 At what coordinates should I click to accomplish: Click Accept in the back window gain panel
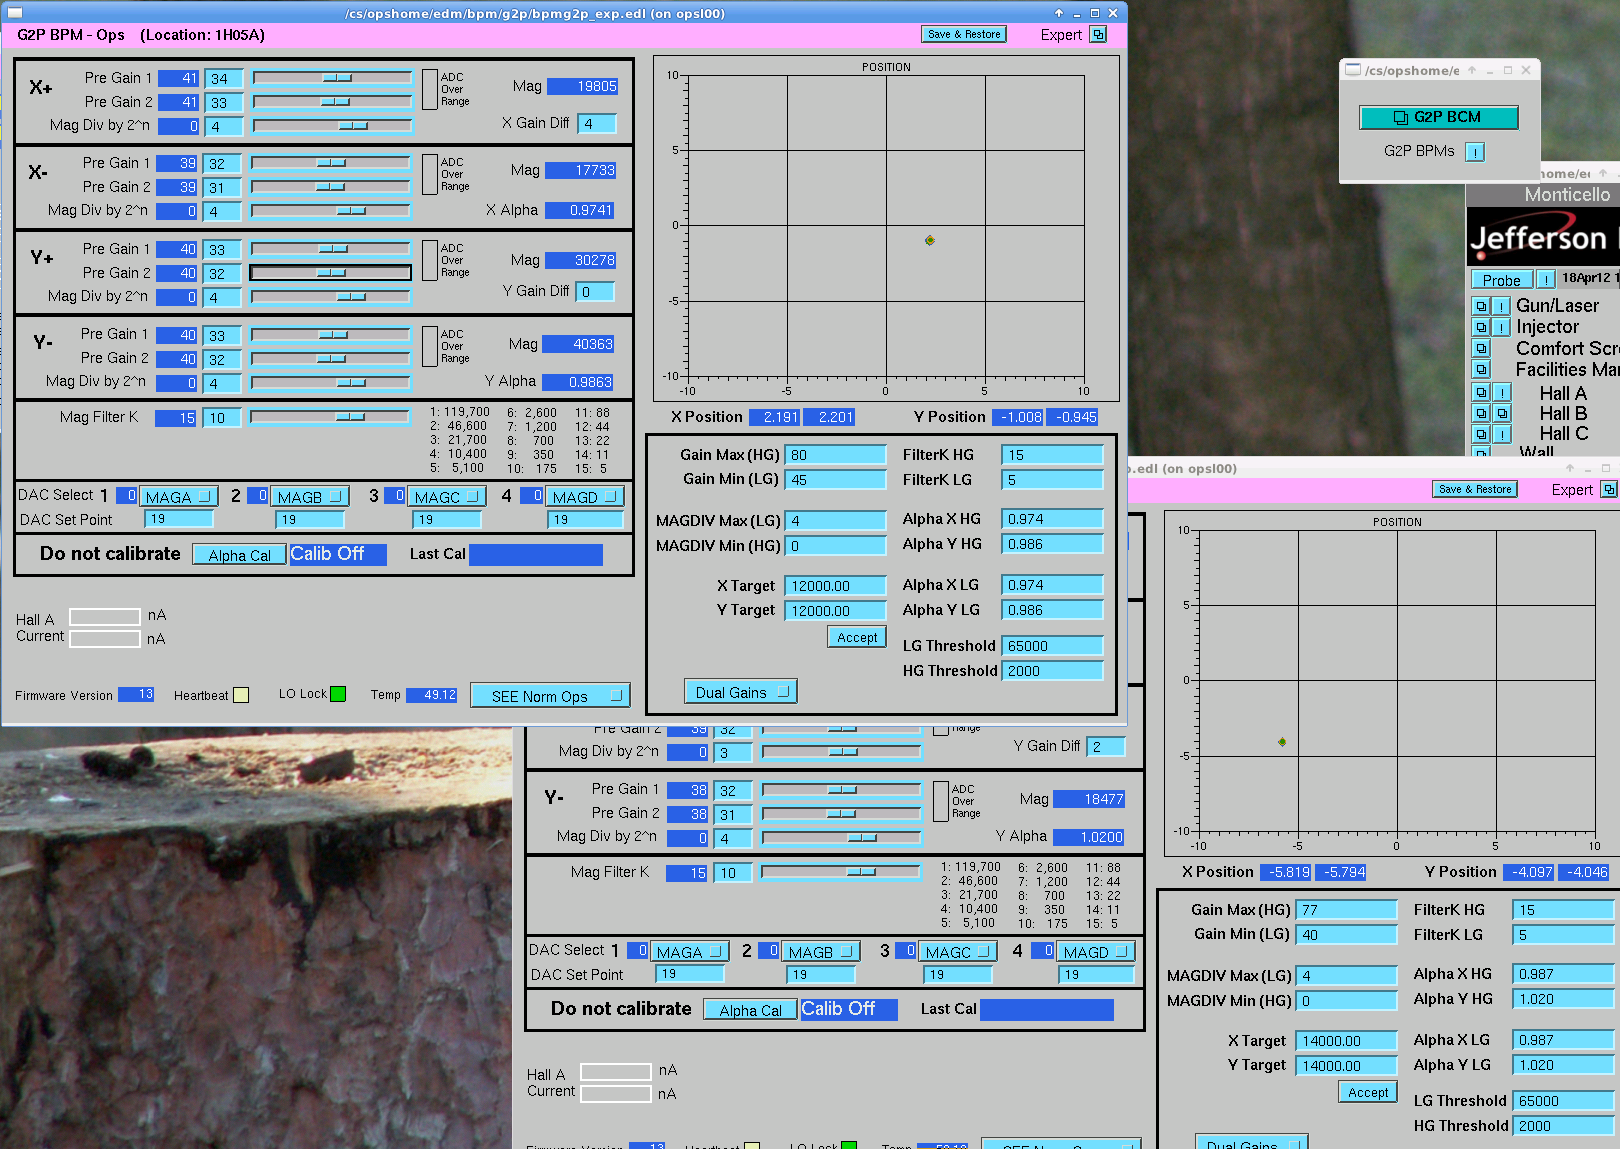1368,1092
